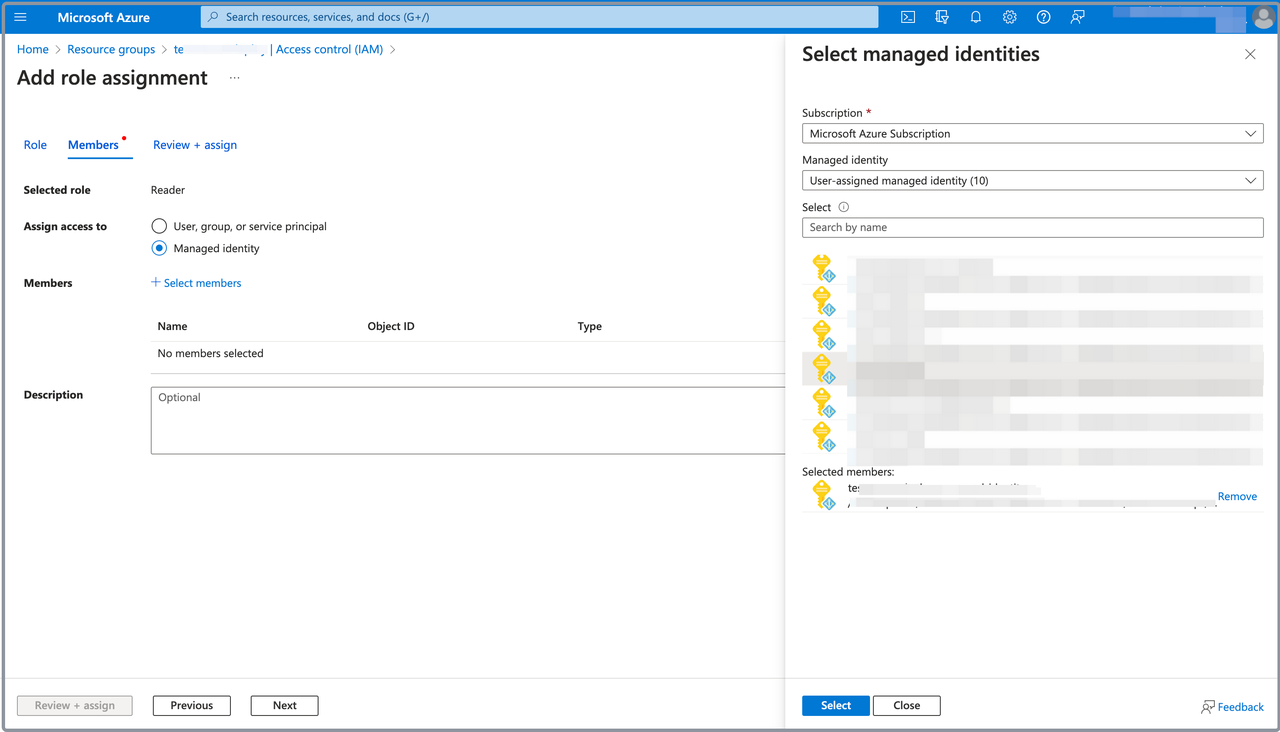The image size is (1280, 732).
Task: Open Azure Cloud Shell from the top bar
Action: [x=907, y=17]
